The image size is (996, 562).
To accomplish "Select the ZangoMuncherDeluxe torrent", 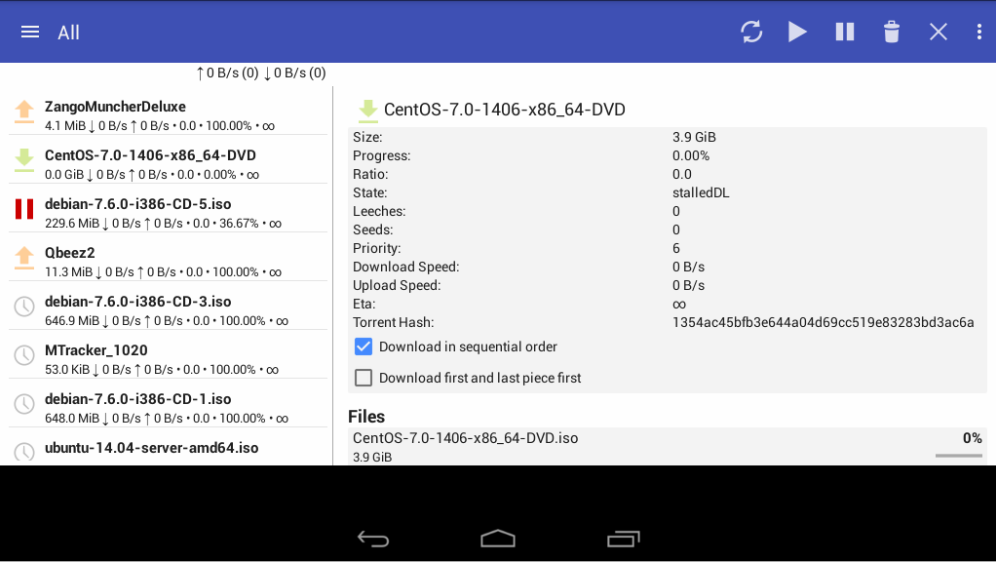I will pyautogui.click(x=168, y=115).
